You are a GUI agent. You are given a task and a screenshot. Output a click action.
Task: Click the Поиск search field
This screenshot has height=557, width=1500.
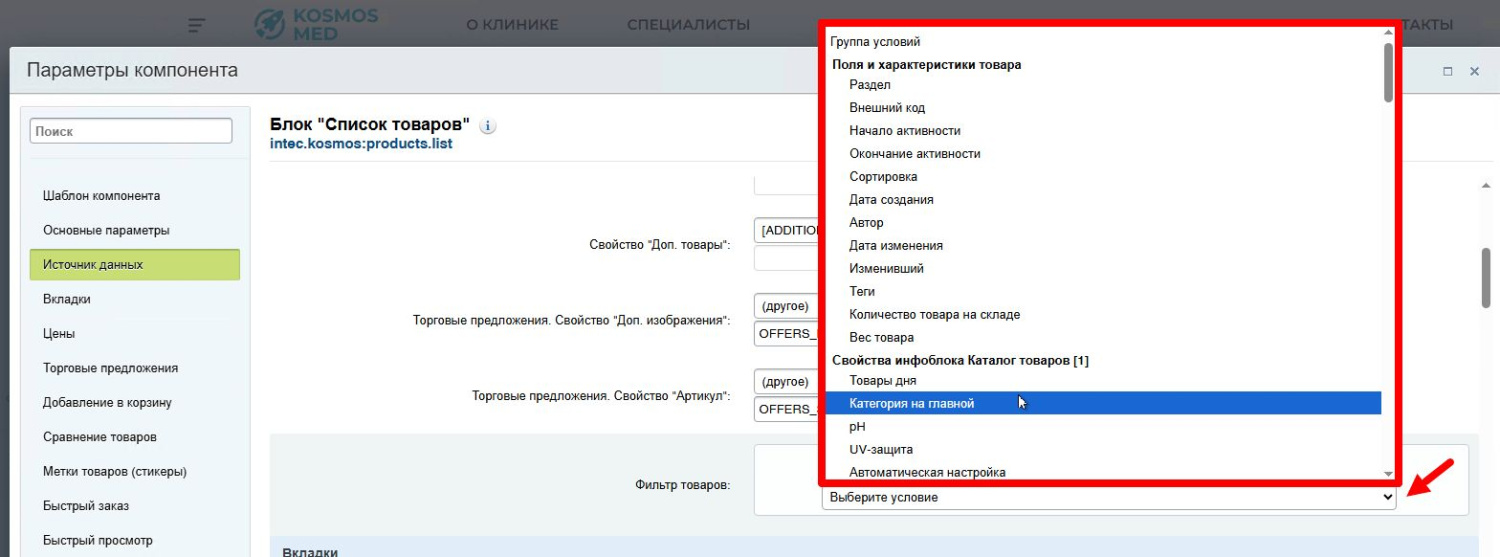[x=132, y=131]
